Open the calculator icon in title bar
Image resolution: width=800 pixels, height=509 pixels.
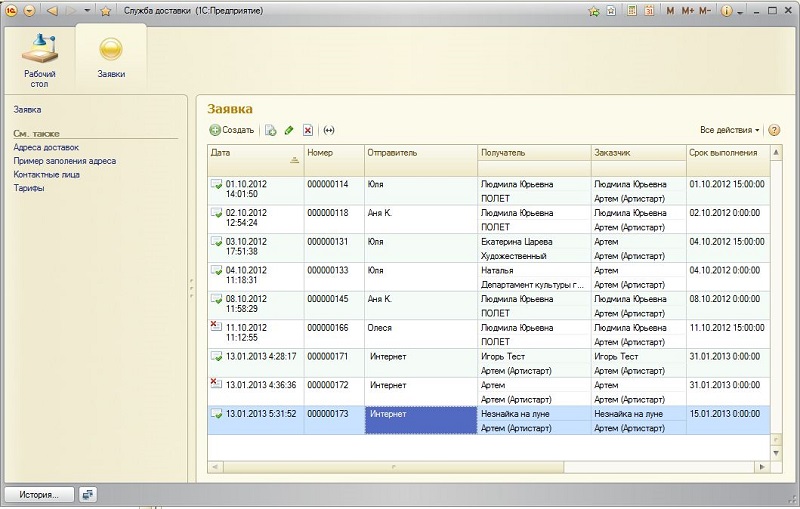631,11
